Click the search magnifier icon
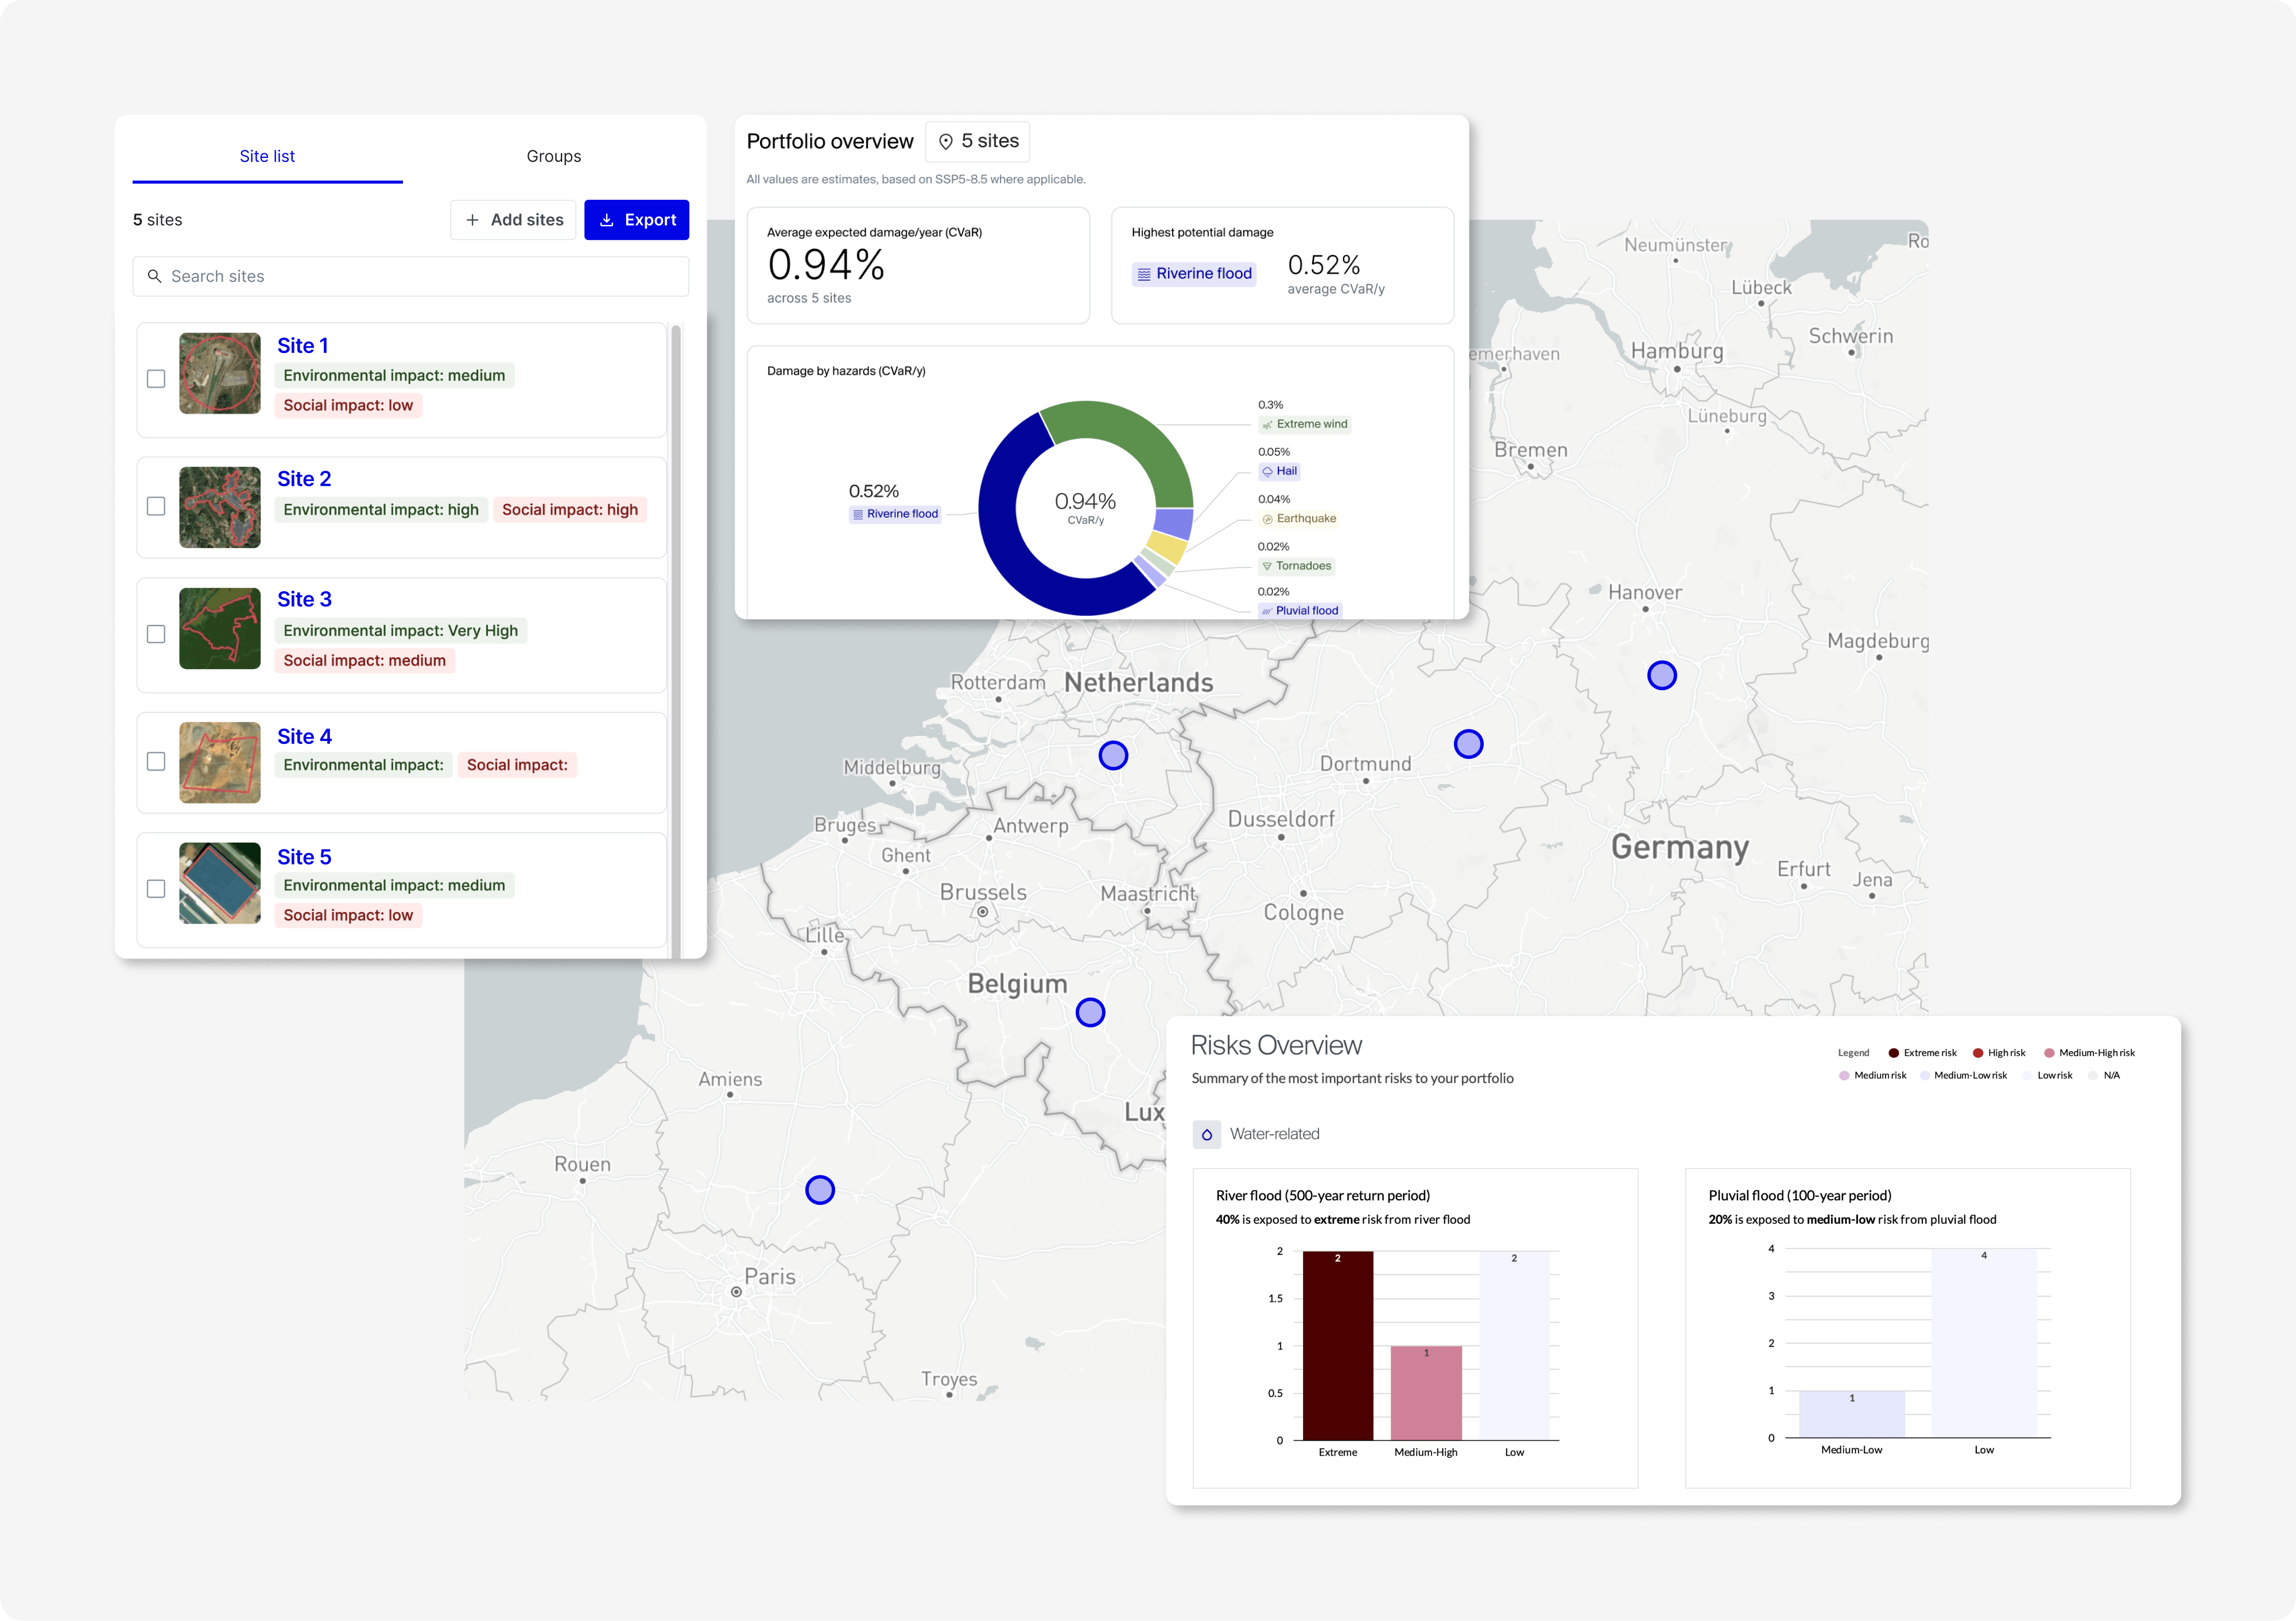The width and height of the screenshot is (2296, 1621). [154, 276]
